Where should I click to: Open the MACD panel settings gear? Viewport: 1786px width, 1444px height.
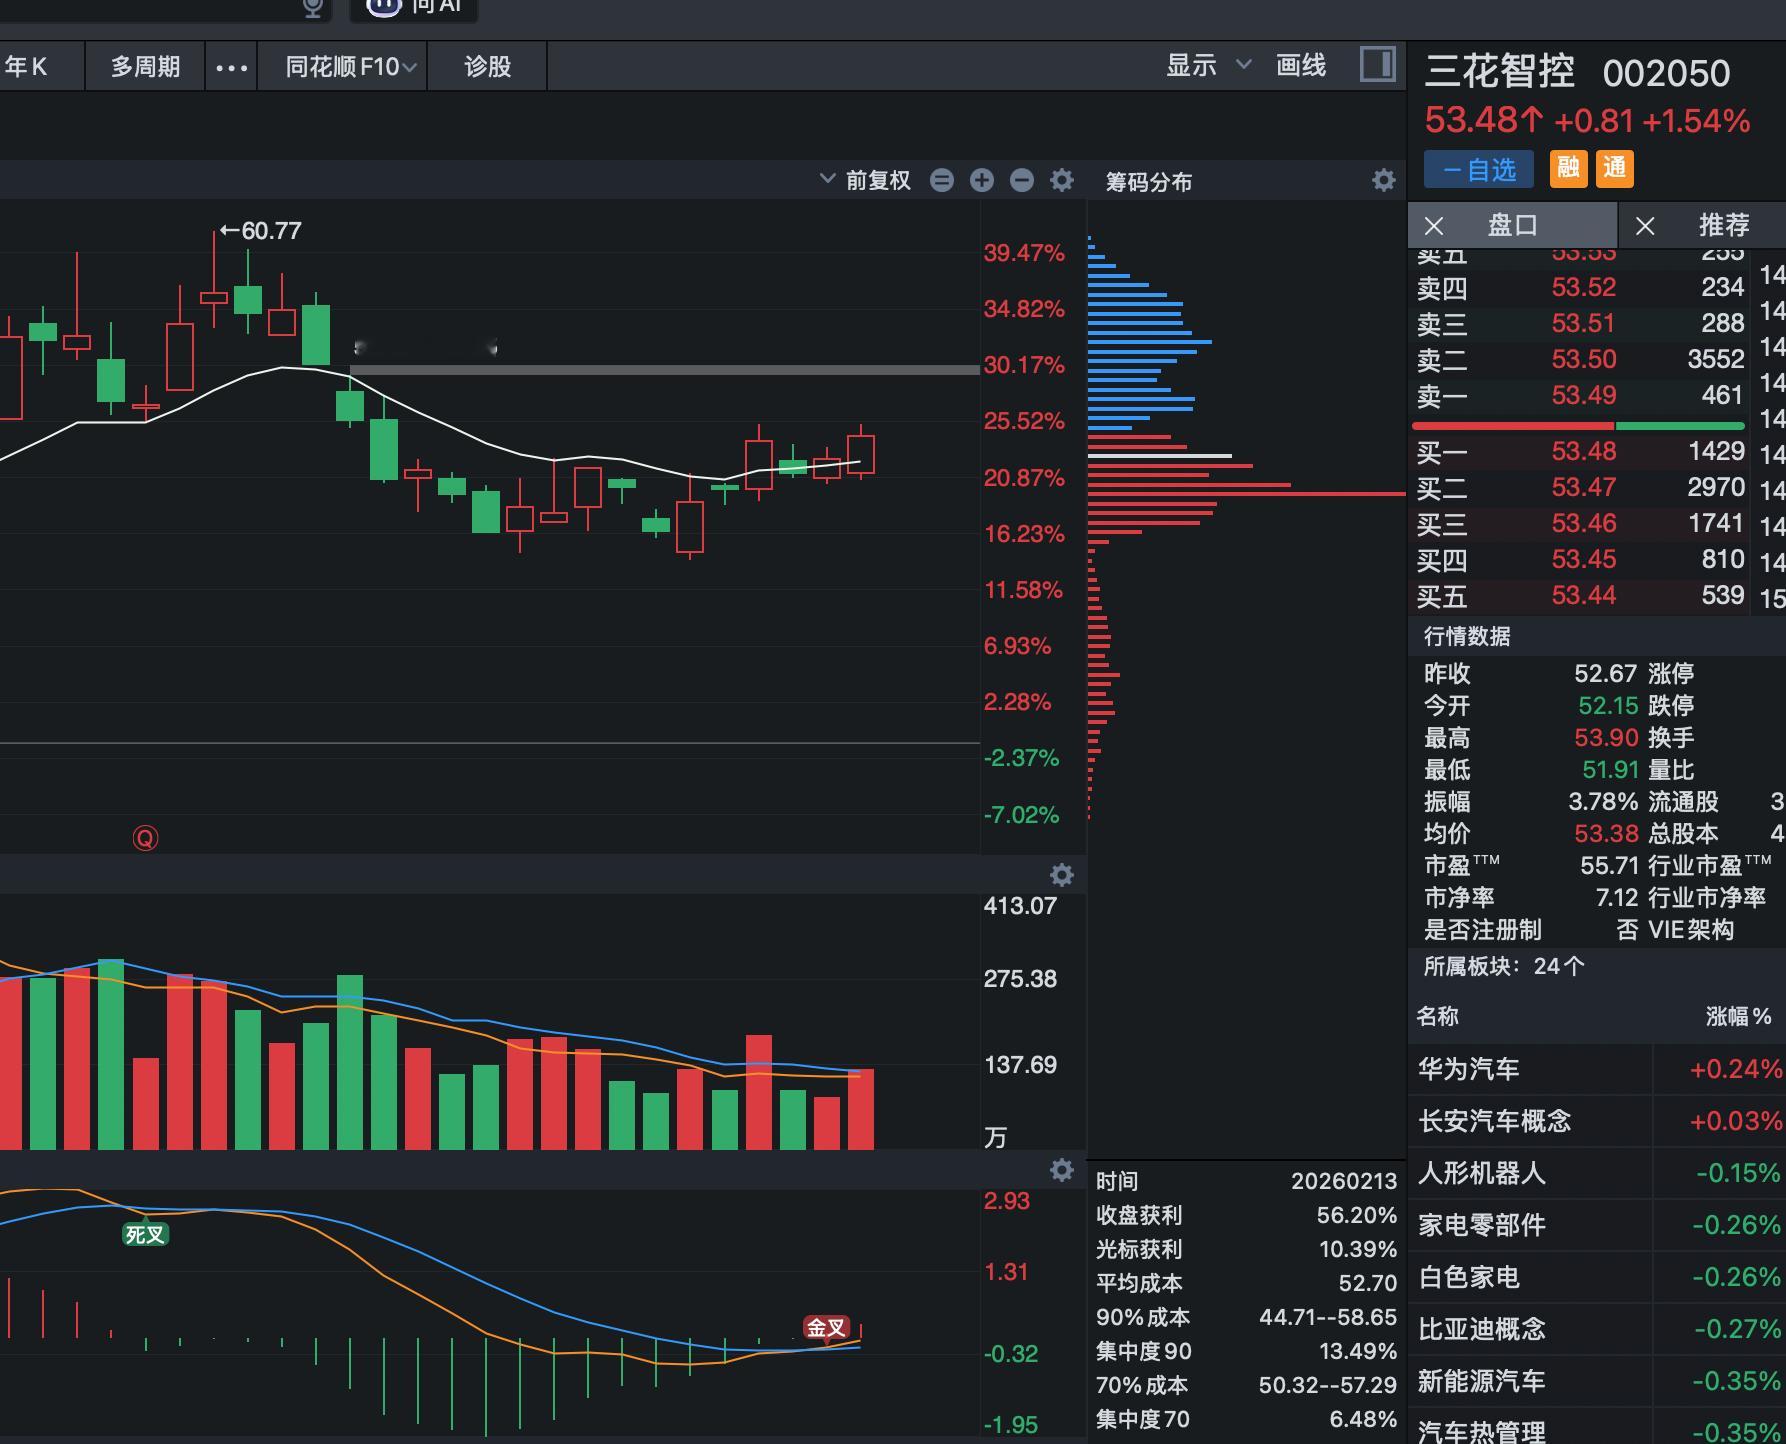[x=1061, y=1170]
